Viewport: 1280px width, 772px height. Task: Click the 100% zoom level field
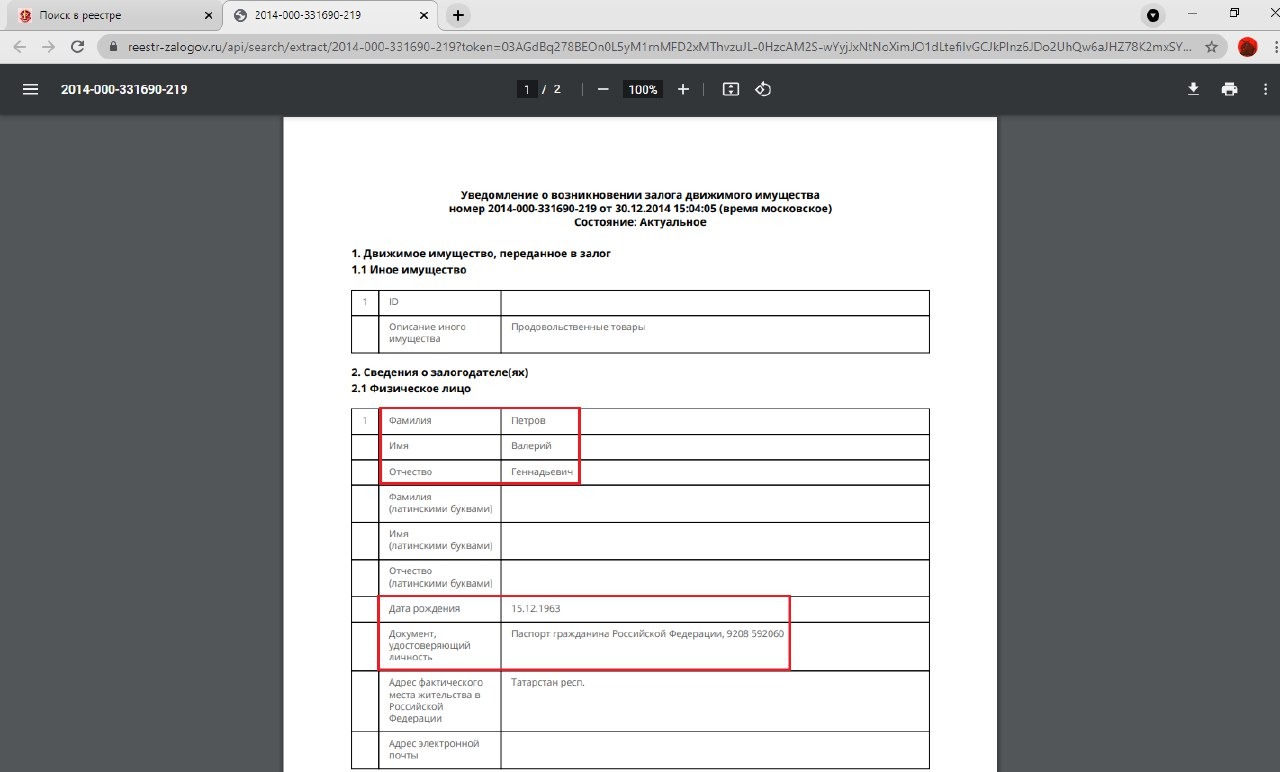(x=642, y=89)
